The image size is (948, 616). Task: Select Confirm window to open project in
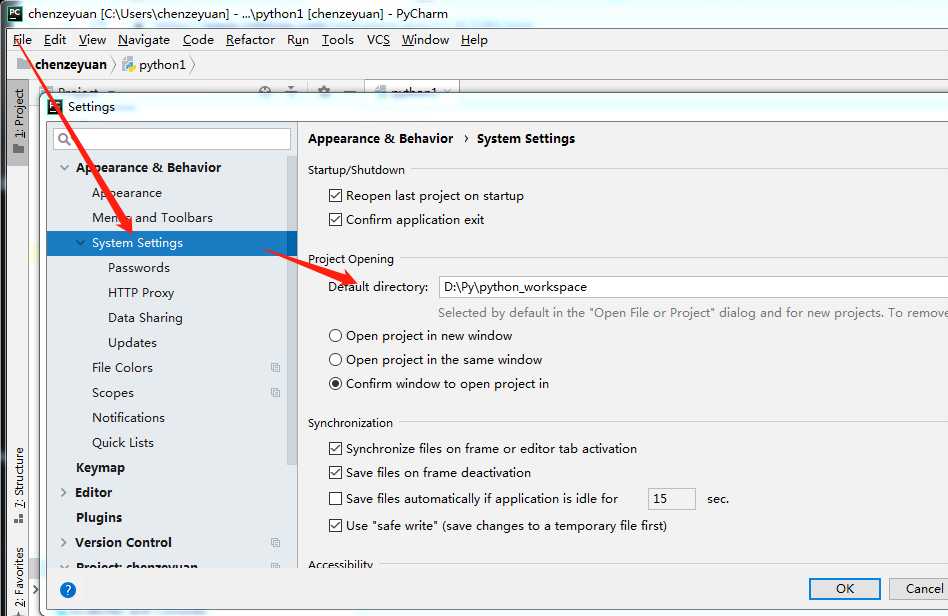pyautogui.click(x=336, y=384)
